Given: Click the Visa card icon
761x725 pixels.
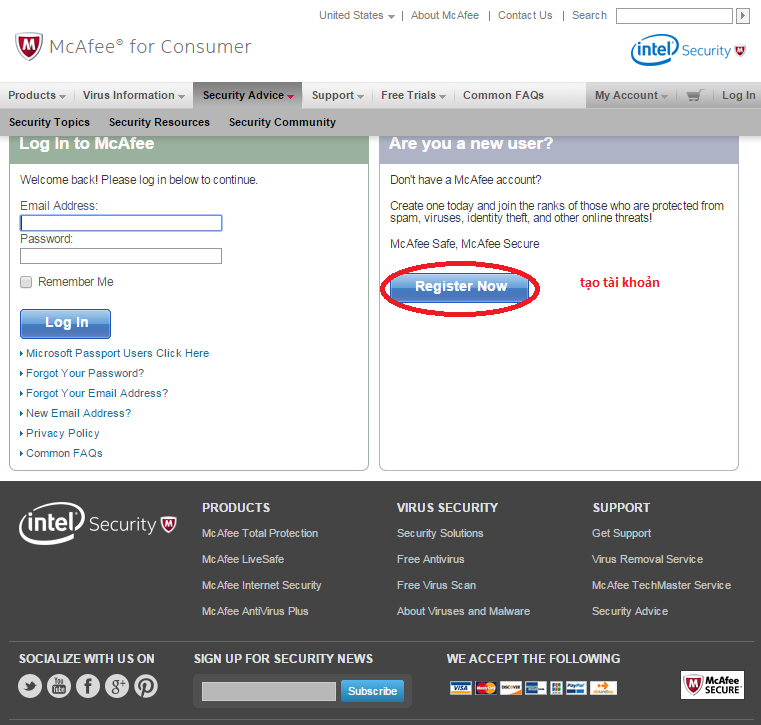Looking at the screenshot, I should [x=460, y=688].
